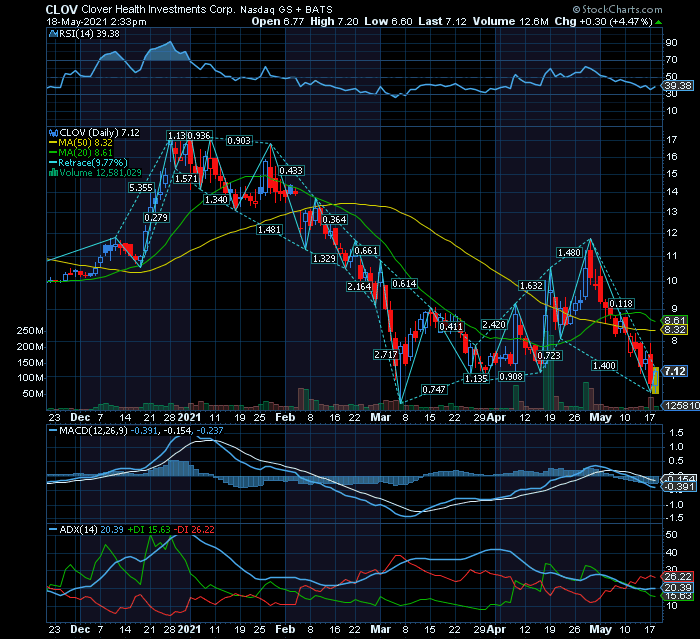Screen dimensions: 700x639
Task: Click the 2.717 retrace ratio label
Action: (x=386, y=355)
